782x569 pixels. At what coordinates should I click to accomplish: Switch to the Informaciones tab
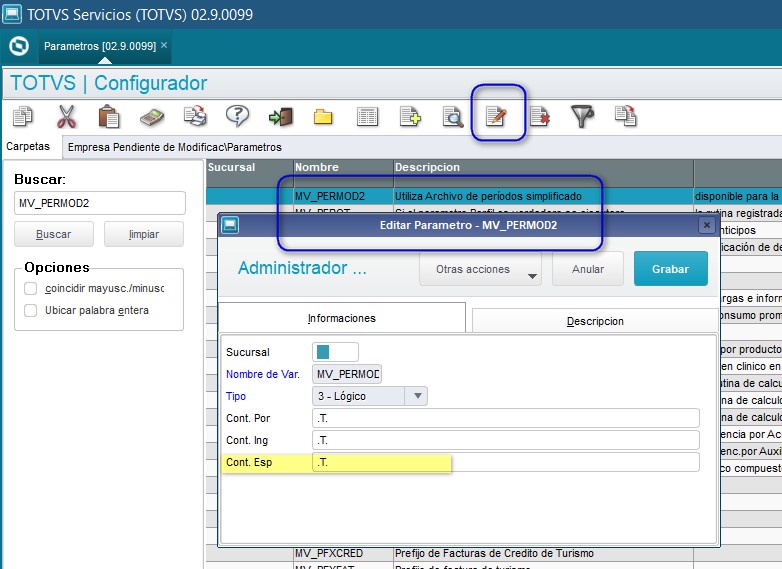click(x=342, y=318)
